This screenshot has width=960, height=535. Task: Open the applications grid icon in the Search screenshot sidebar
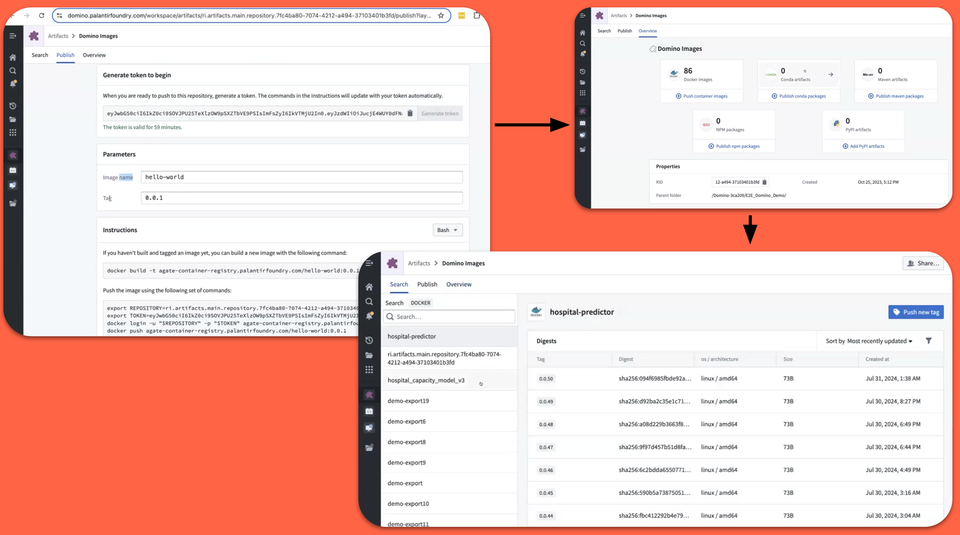click(x=369, y=370)
